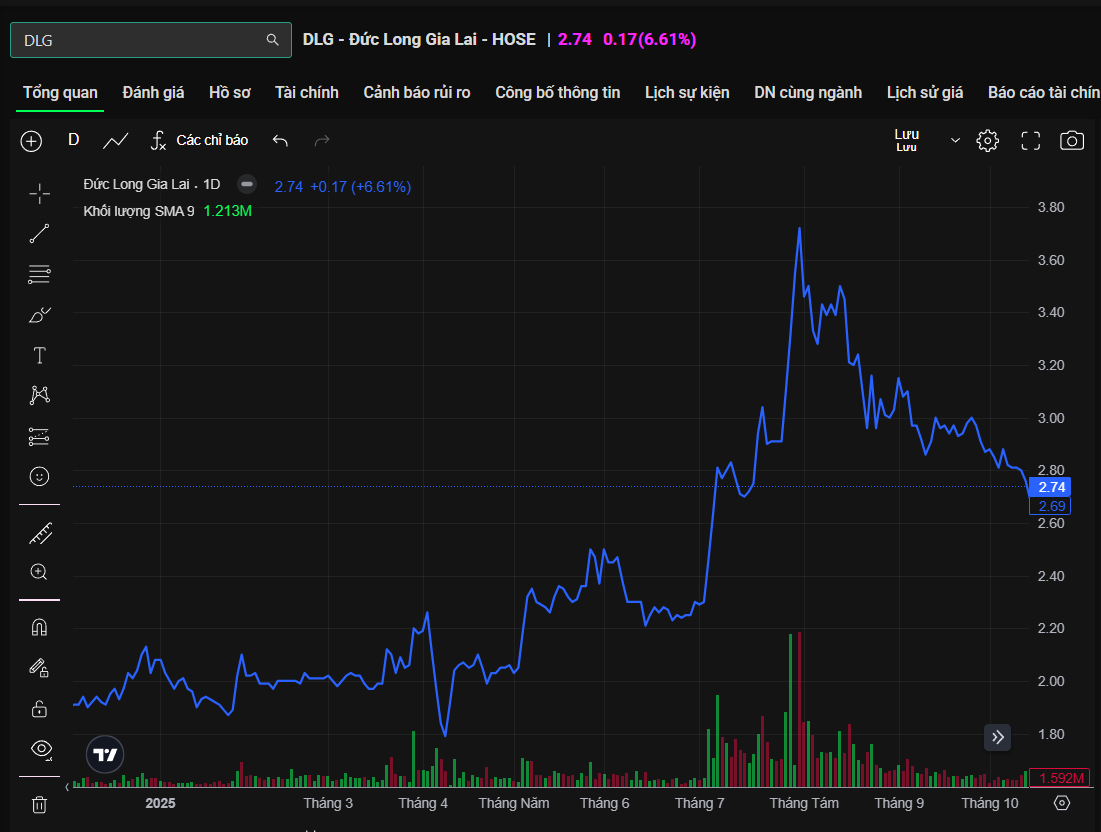Click the DLG stock search field

tap(140, 40)
